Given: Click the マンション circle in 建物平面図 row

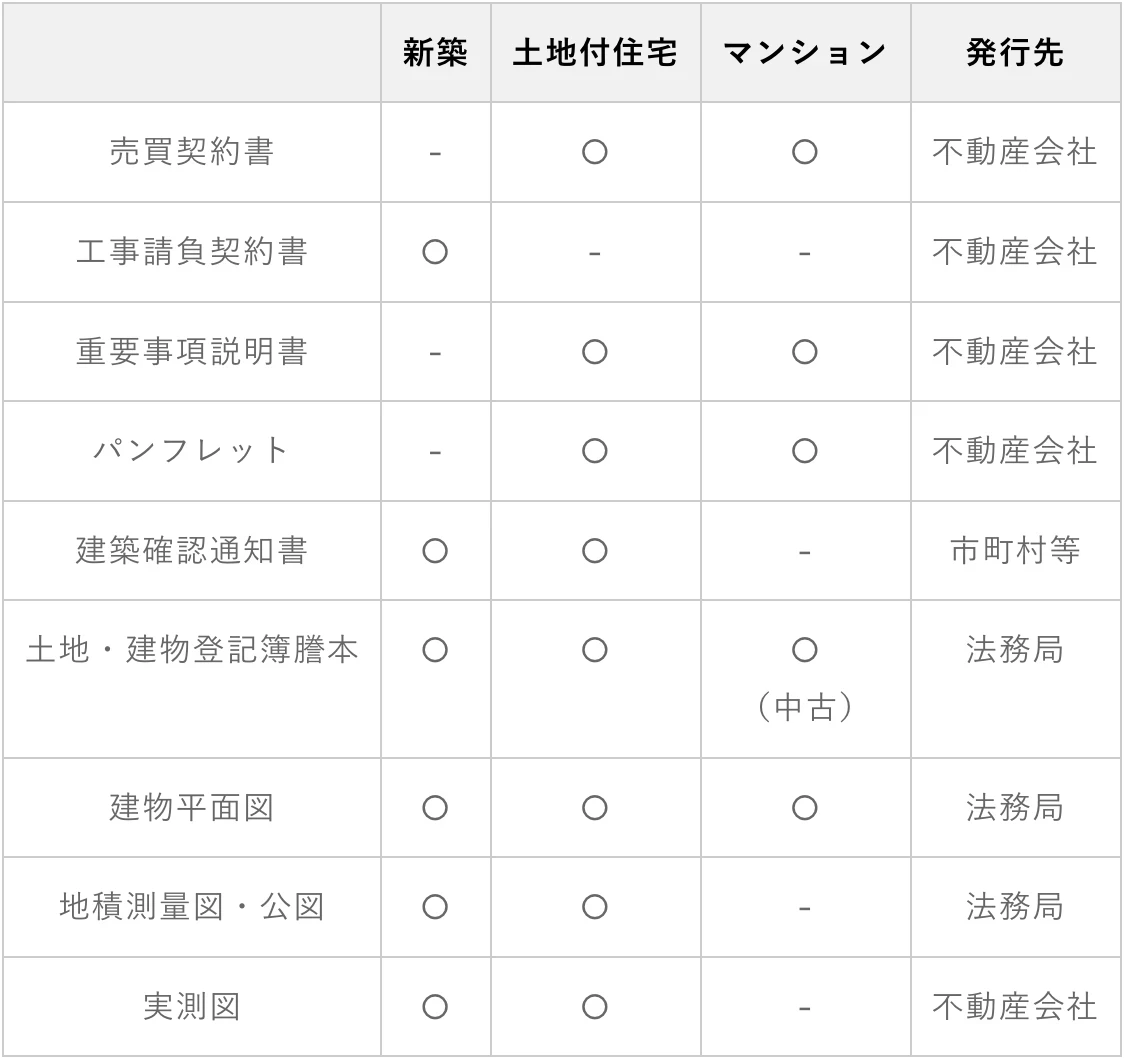Looking at the screenshot, I should click(805, 807).
